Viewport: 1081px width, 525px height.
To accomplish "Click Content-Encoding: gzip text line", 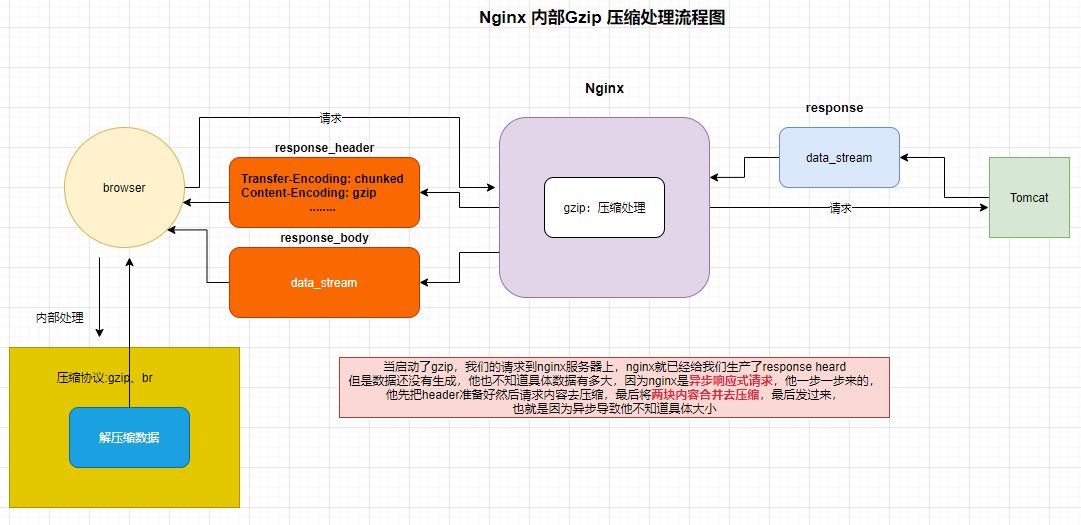I will (x=309, y=192).
